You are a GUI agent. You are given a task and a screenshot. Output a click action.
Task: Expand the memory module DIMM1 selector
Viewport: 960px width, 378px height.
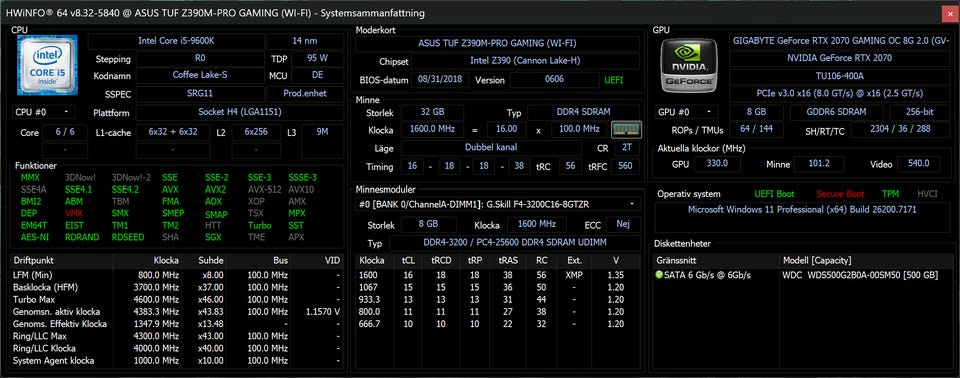tap(498, 204)
